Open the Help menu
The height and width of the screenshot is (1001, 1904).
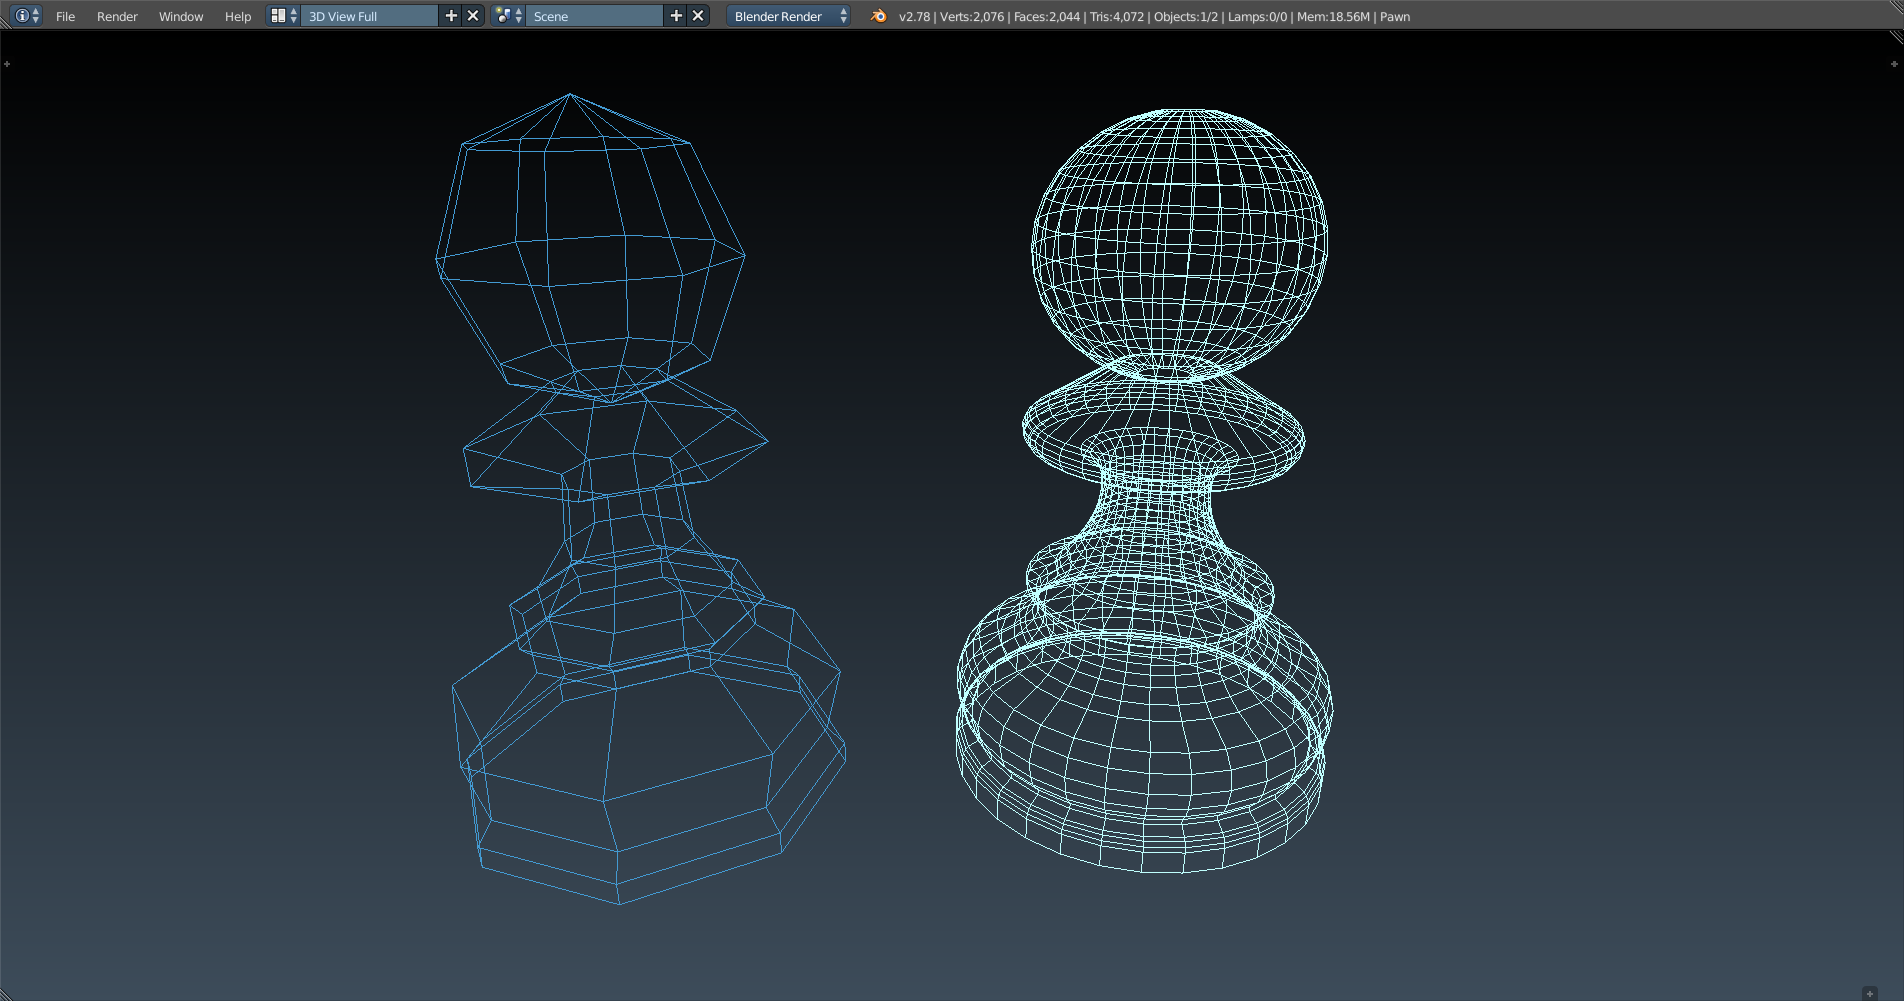point(237,16)
